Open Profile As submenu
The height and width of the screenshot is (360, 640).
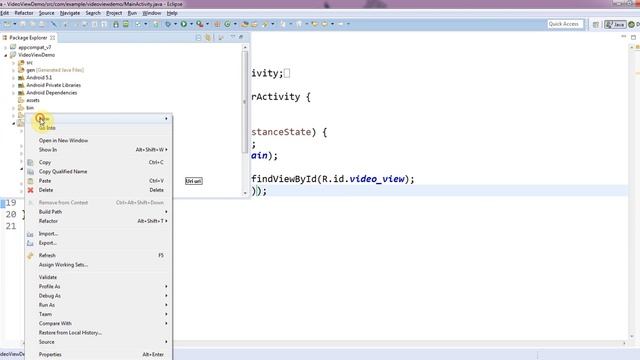(98, 287)
